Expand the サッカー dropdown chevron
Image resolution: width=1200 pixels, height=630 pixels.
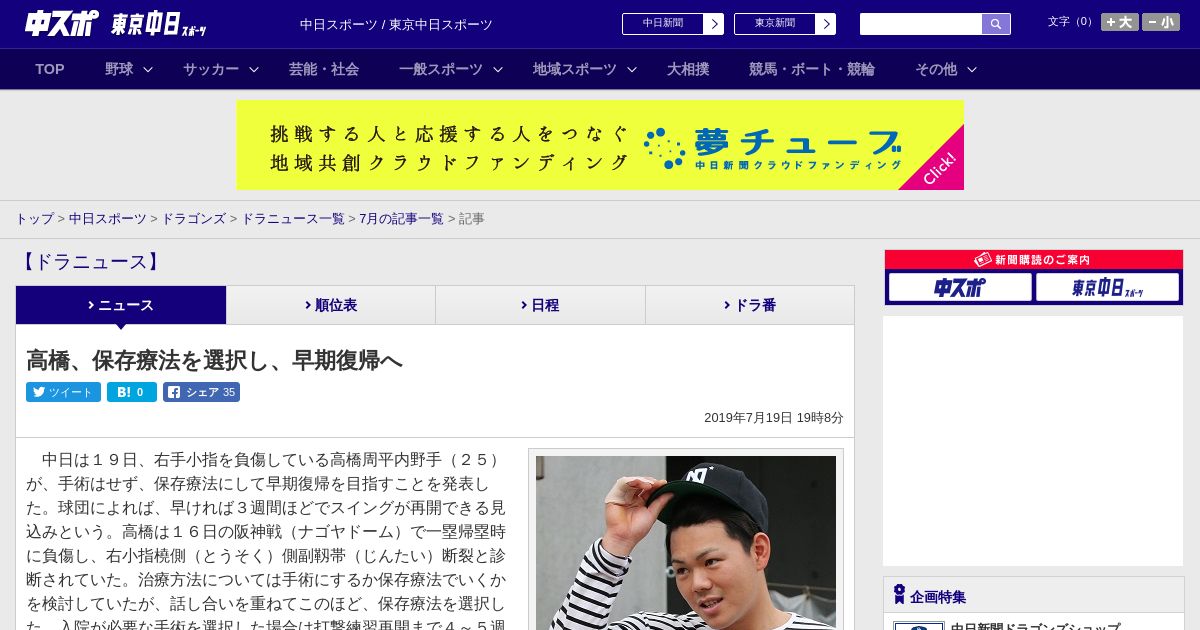click(254, 69)
